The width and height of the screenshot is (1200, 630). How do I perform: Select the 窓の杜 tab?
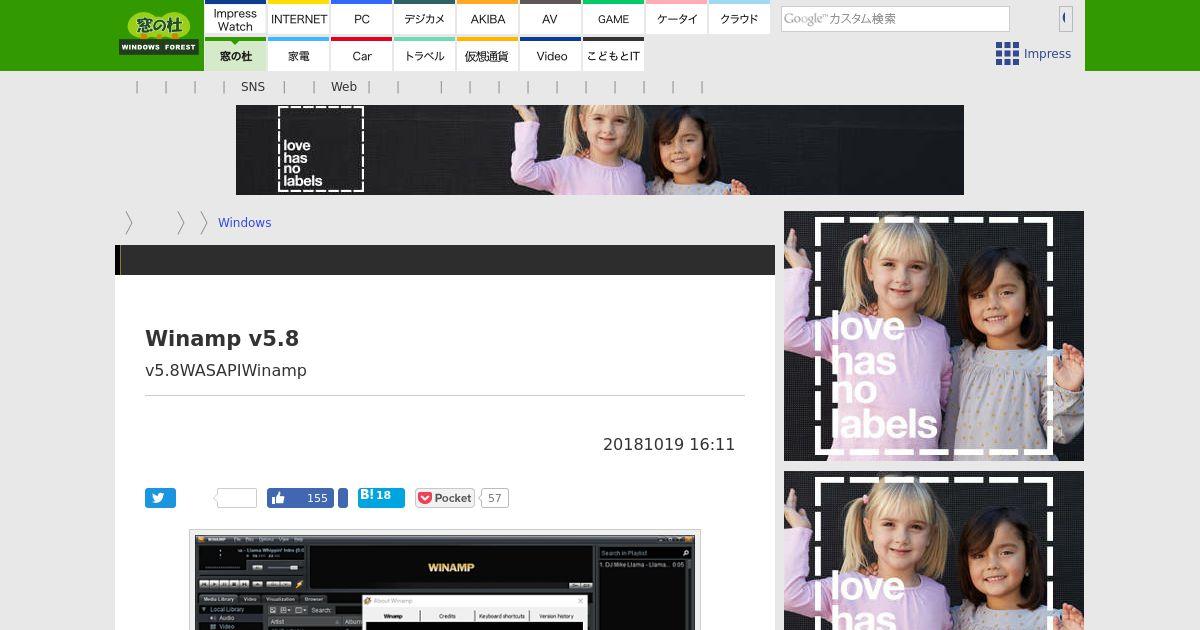235,55
